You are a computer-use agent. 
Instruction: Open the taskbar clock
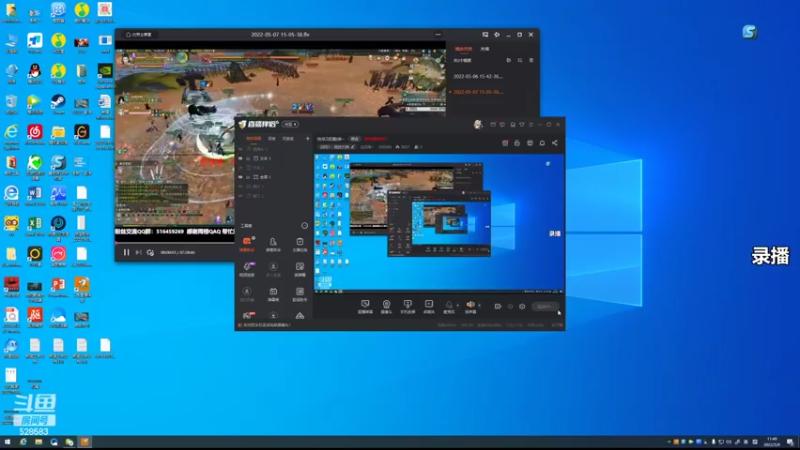[x=772, y=442]
